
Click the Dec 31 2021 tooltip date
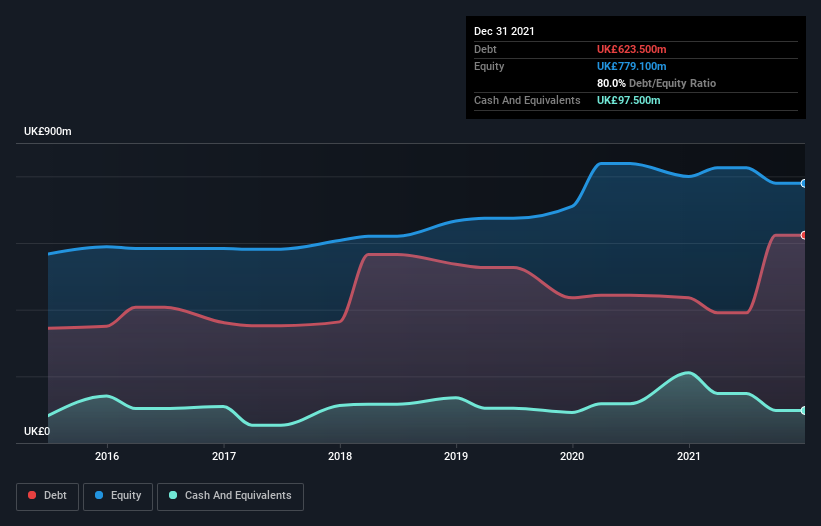pyautogui.click(x=504, y=31)
